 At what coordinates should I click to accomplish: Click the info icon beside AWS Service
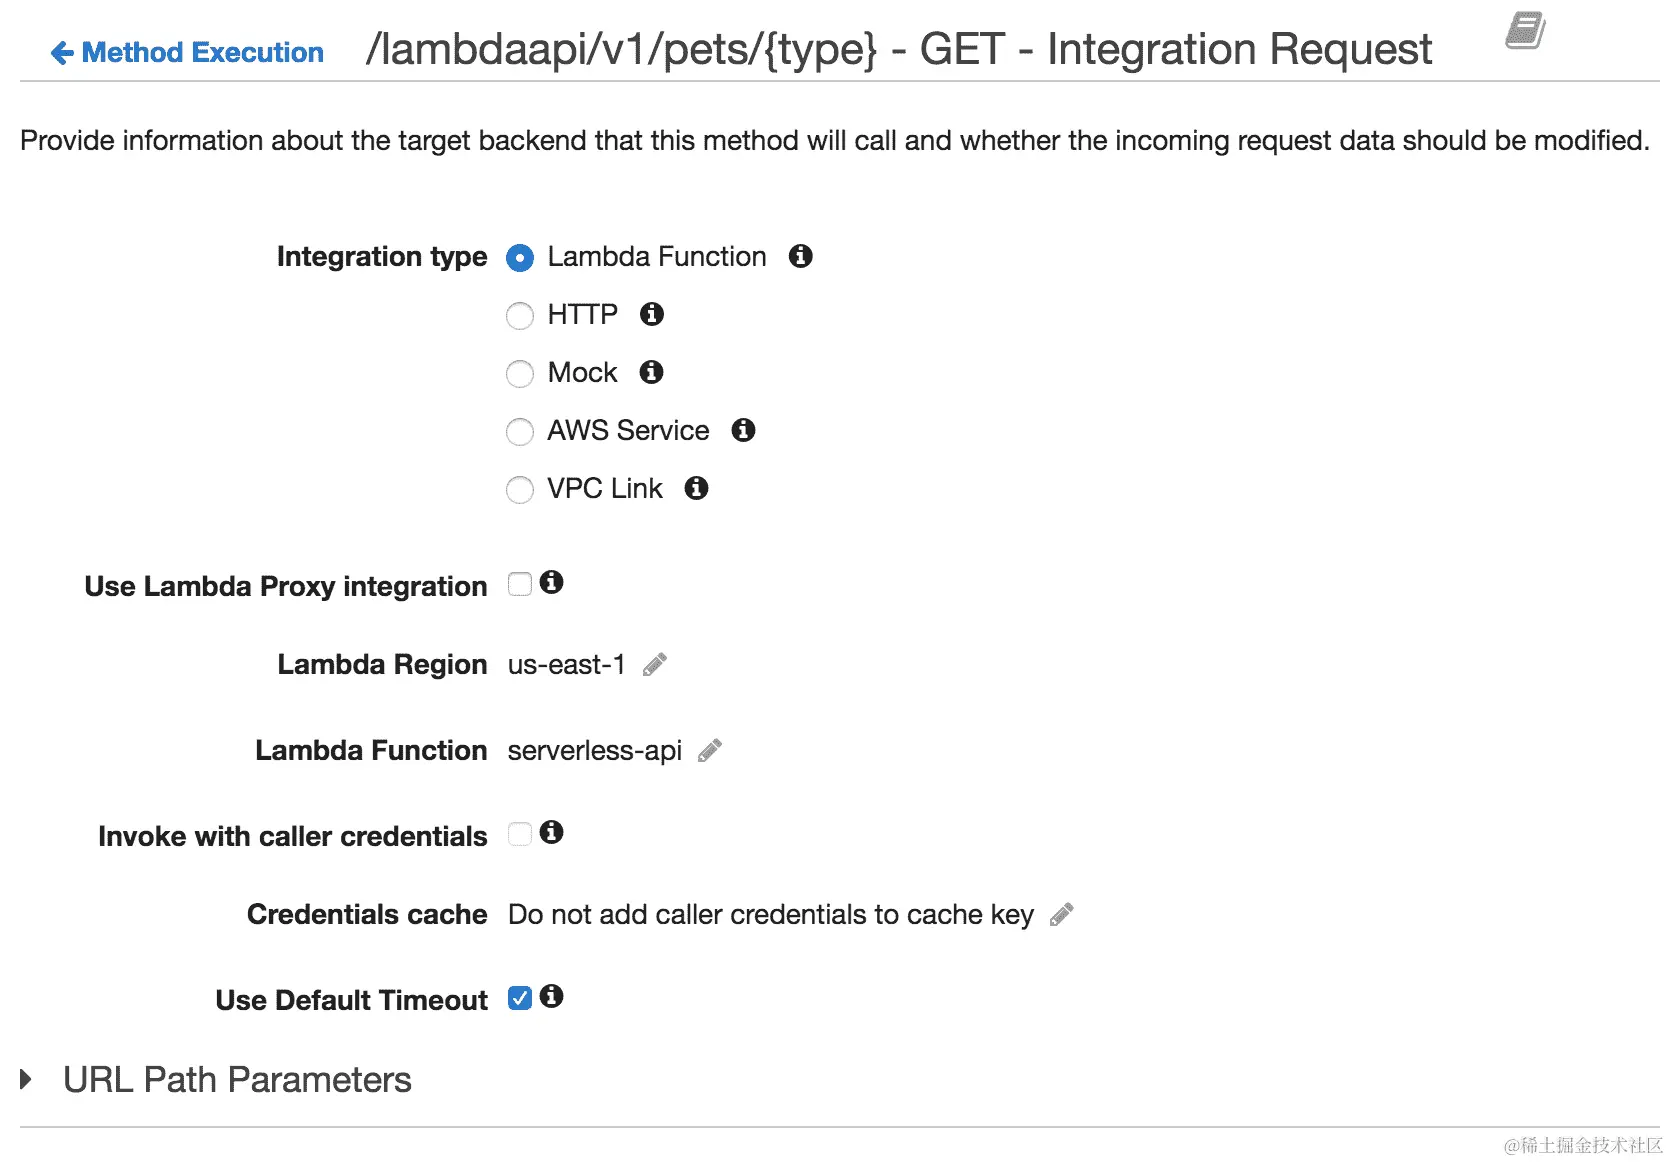[743, 430]
